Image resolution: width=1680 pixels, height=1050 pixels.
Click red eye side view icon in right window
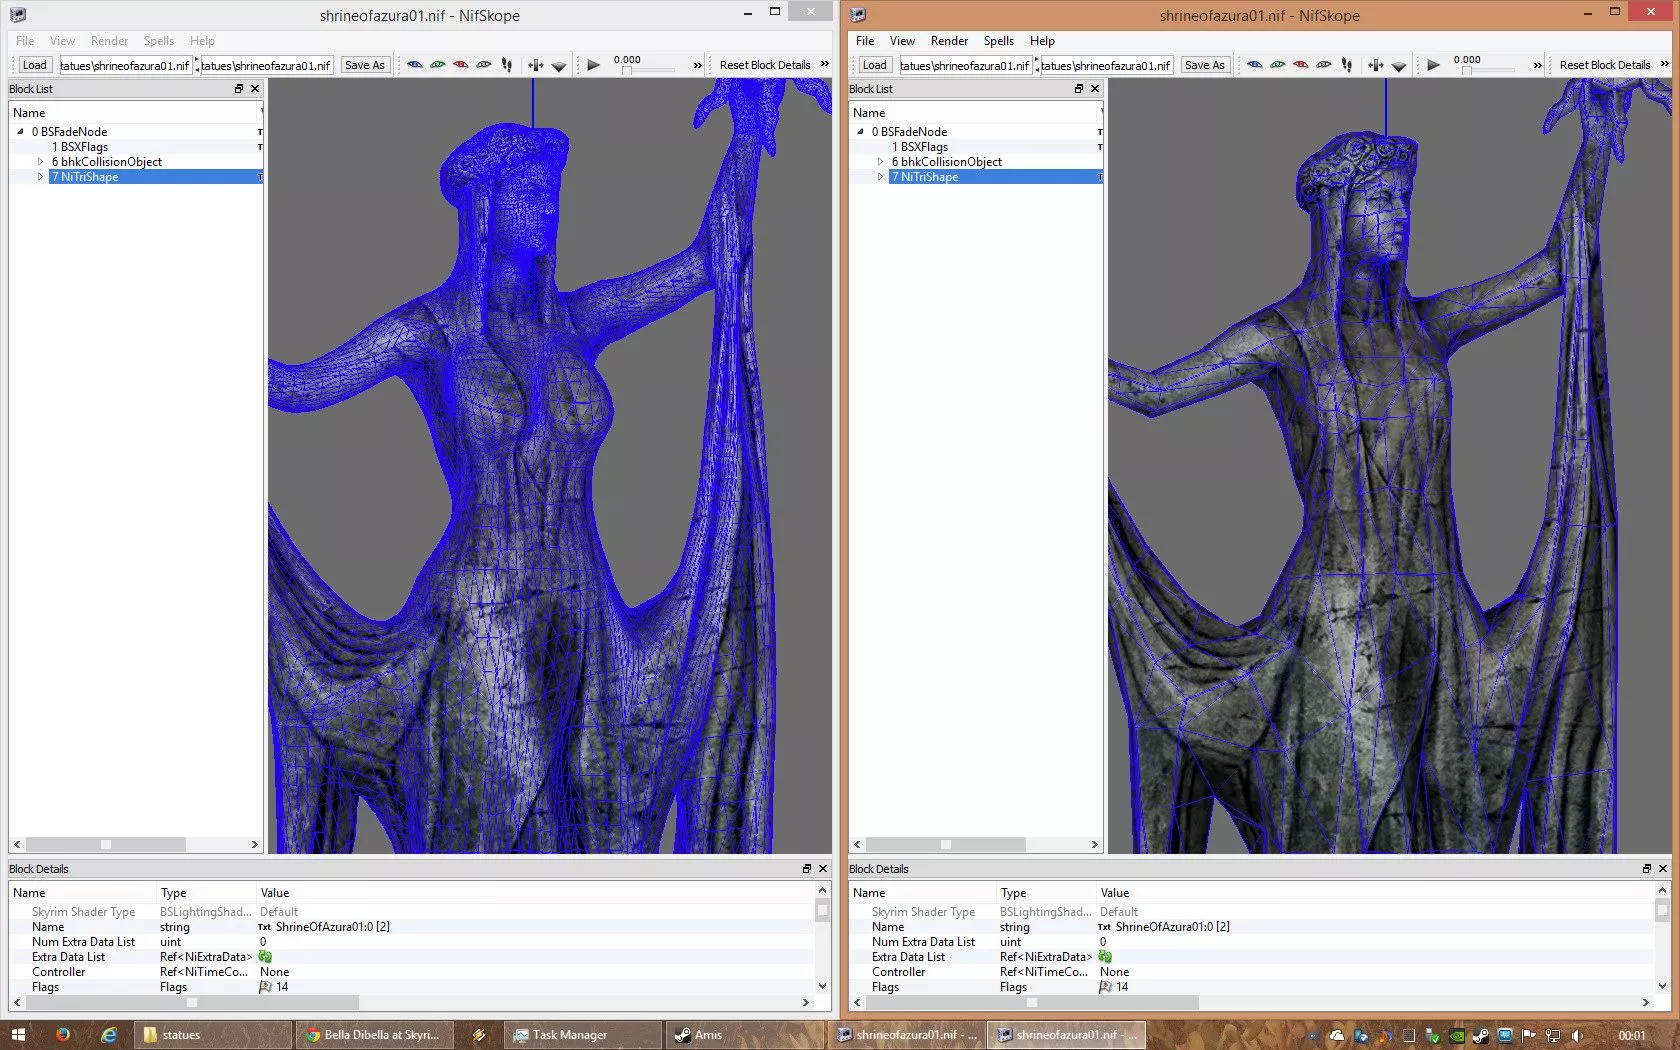pyautogui.click(x=1300, y=65)
